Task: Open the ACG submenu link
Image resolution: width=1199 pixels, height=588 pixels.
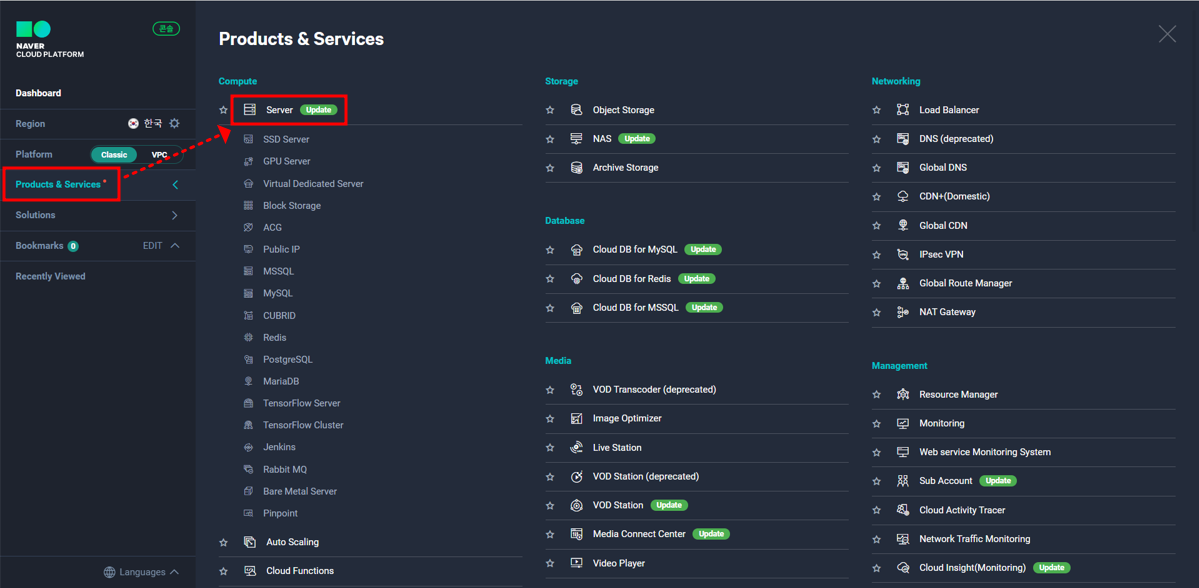Action: [272, 228]
